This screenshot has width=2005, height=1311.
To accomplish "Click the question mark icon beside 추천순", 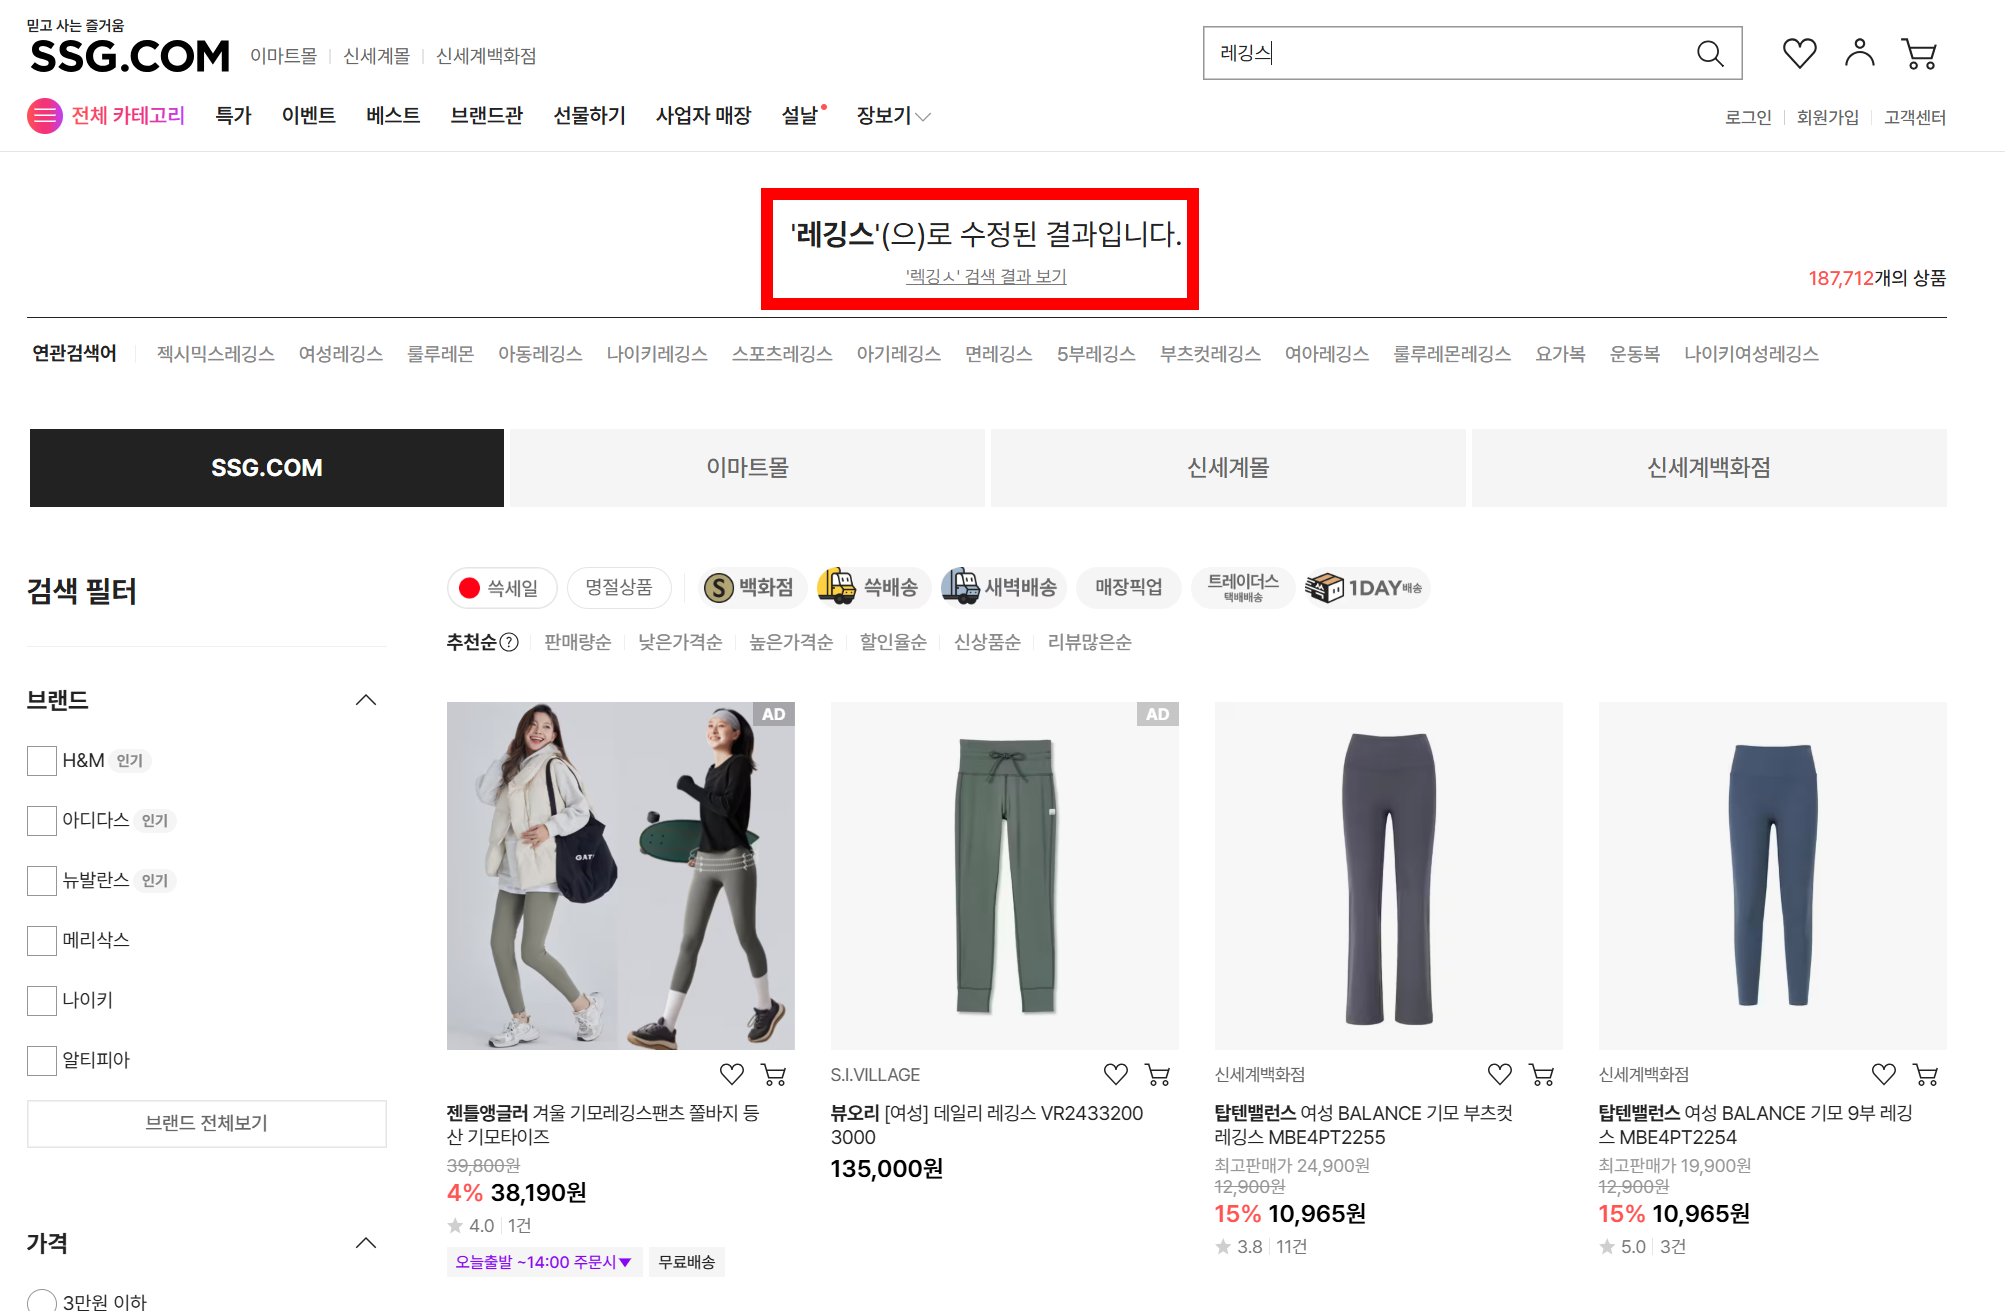I will pyautogui.click(x=509, y=642).
